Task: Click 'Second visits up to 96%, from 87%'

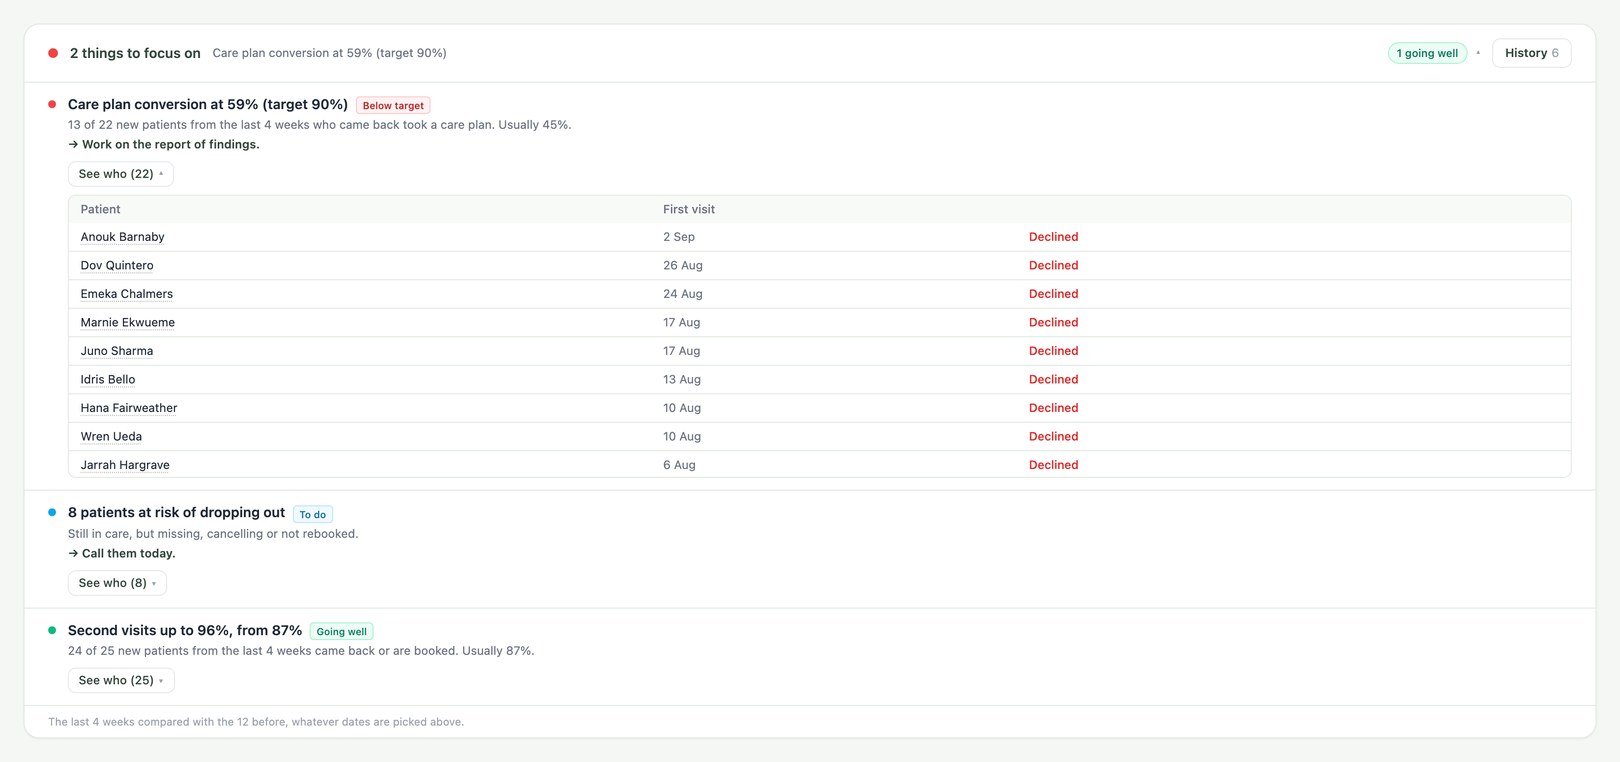Action: (185, 630)
